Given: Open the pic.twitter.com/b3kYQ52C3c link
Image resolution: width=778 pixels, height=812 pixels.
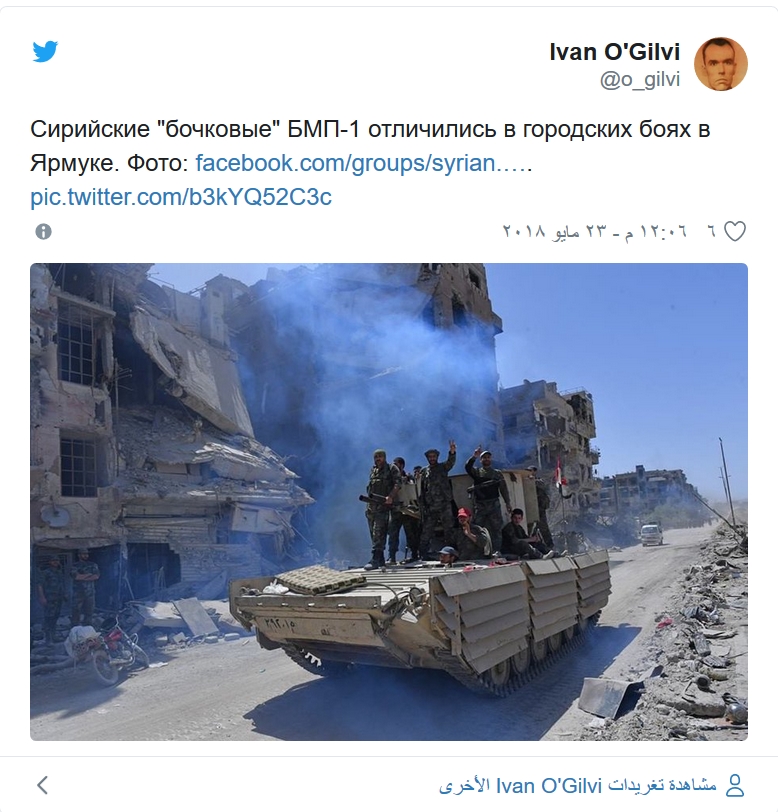Looking at the screenshot, I should click(x=181, y=197).
